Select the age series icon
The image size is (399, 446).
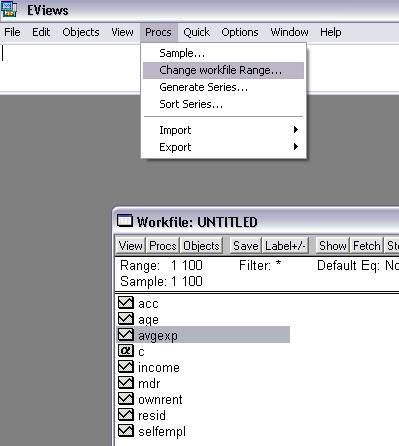tap(126, 319)
